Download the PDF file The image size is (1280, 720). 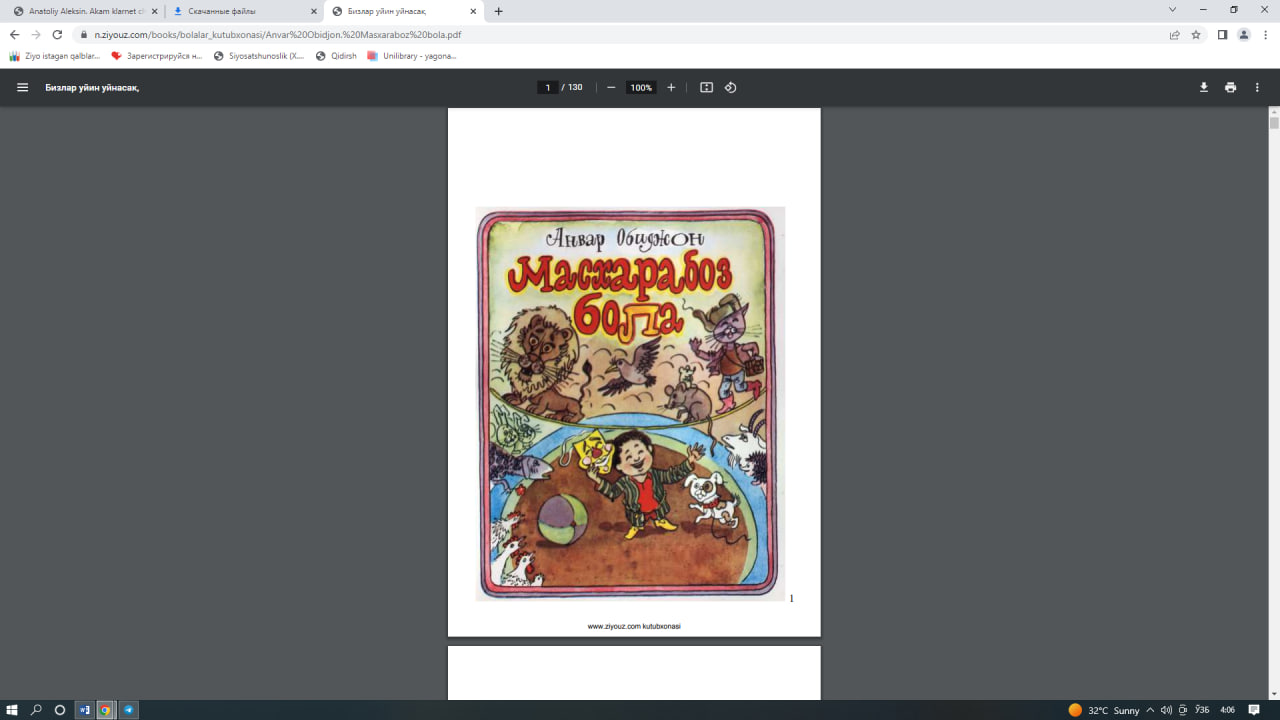[x=1204, y=87]
